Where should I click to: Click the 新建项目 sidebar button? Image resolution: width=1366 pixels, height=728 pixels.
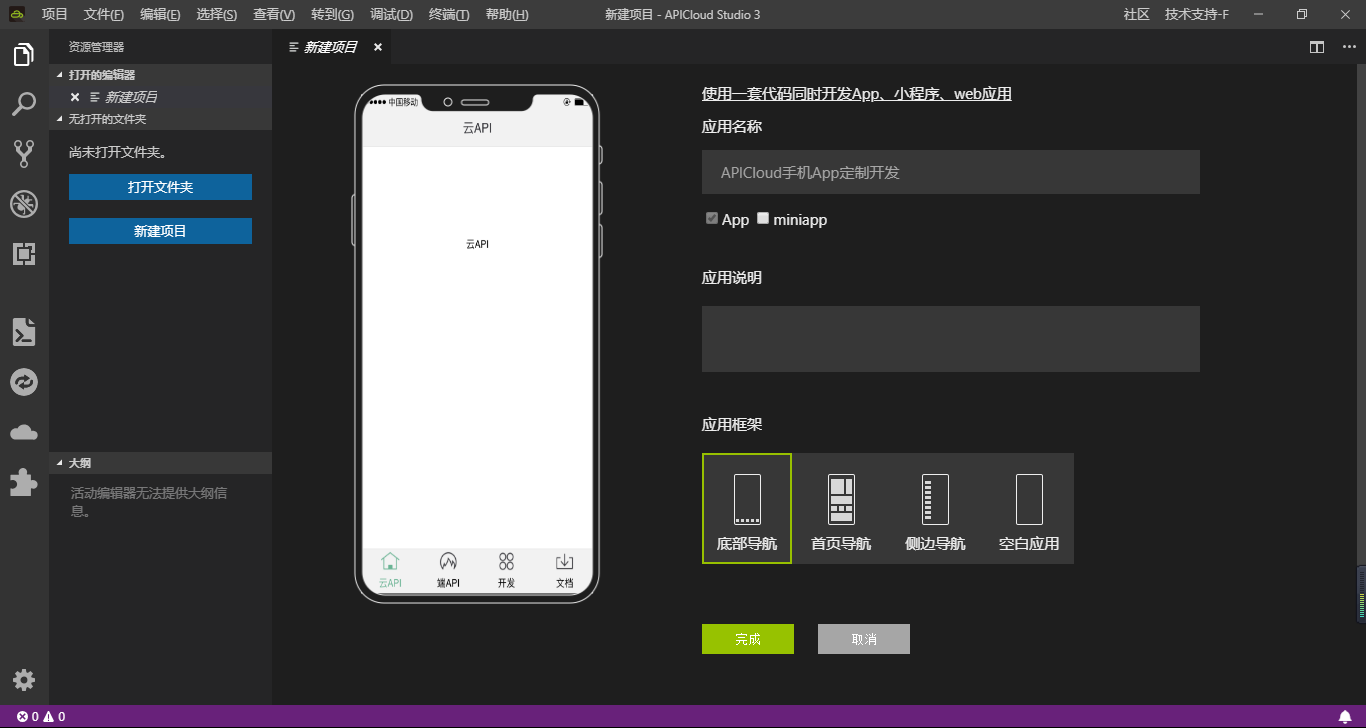[160, 231]
